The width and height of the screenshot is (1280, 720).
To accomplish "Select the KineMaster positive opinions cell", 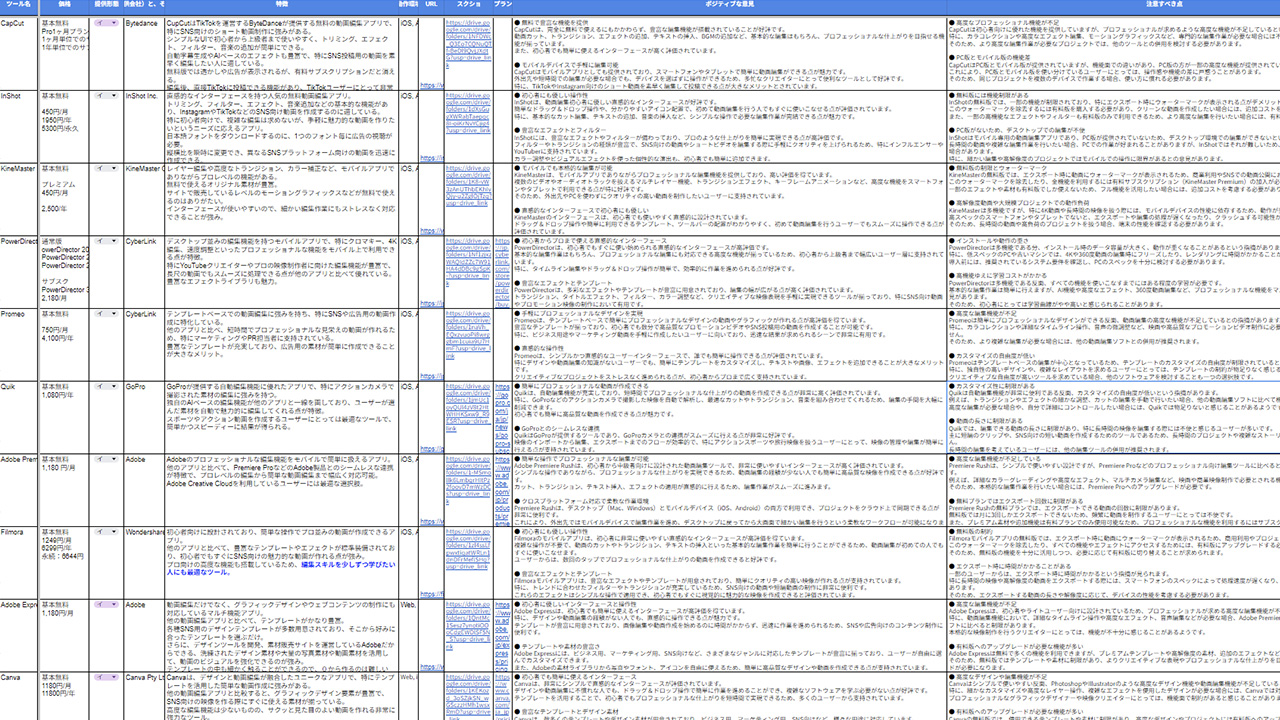I will tap(730, 198).
